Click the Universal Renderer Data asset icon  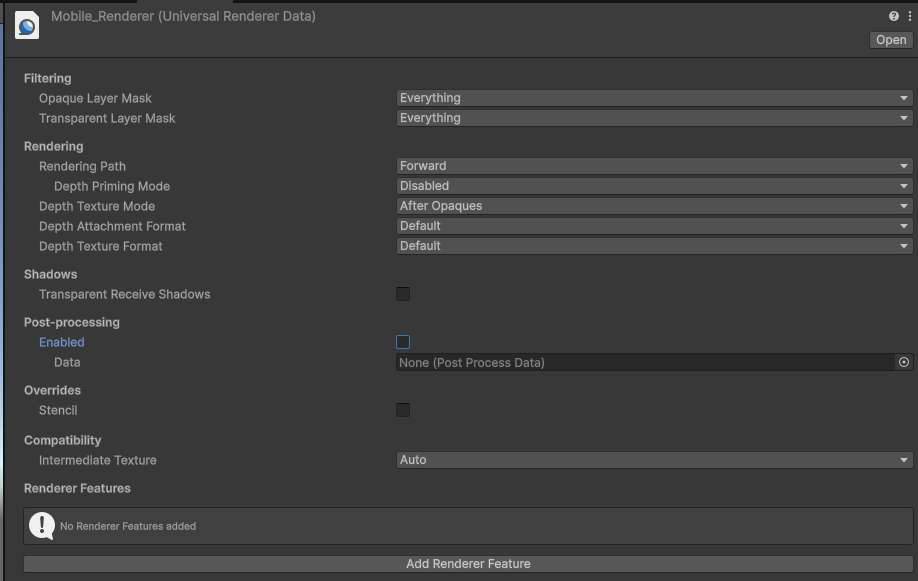[x=27, y=26]
